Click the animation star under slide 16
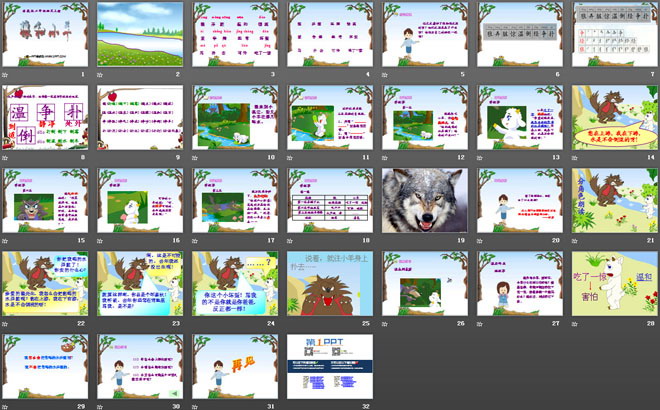Screen dimensions: 660x410 pos(100,241)
